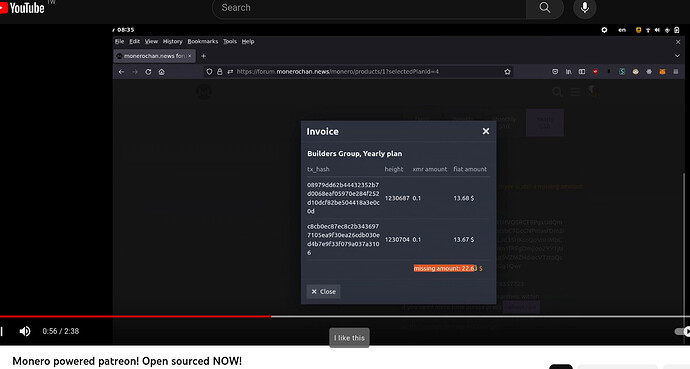Reload the forum page

148,72
